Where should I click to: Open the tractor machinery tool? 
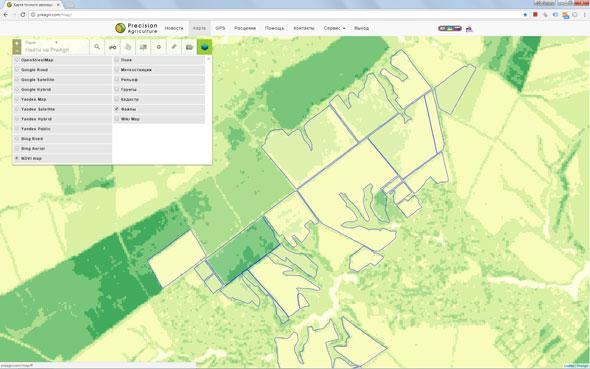(113, 47)
